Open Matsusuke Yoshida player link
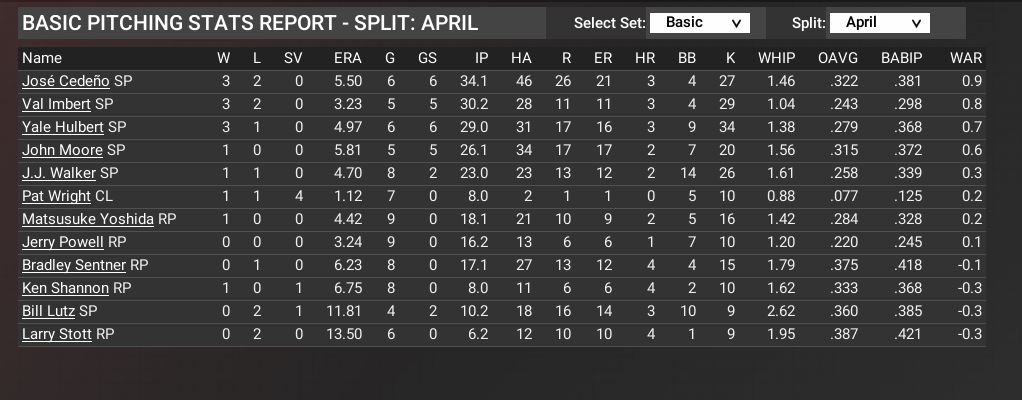The image size is (1022, 400). (x=87, y=219)
